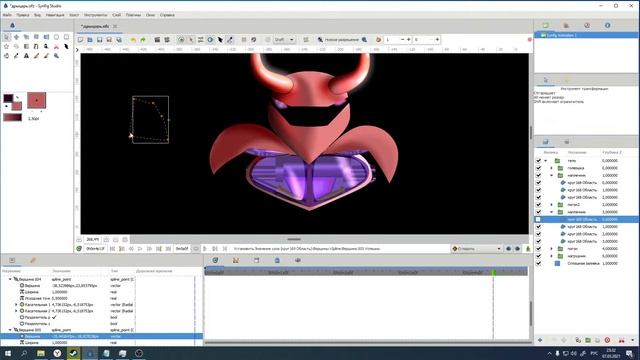
Task: Select the Polygon tool
Action: pos(16,47)
